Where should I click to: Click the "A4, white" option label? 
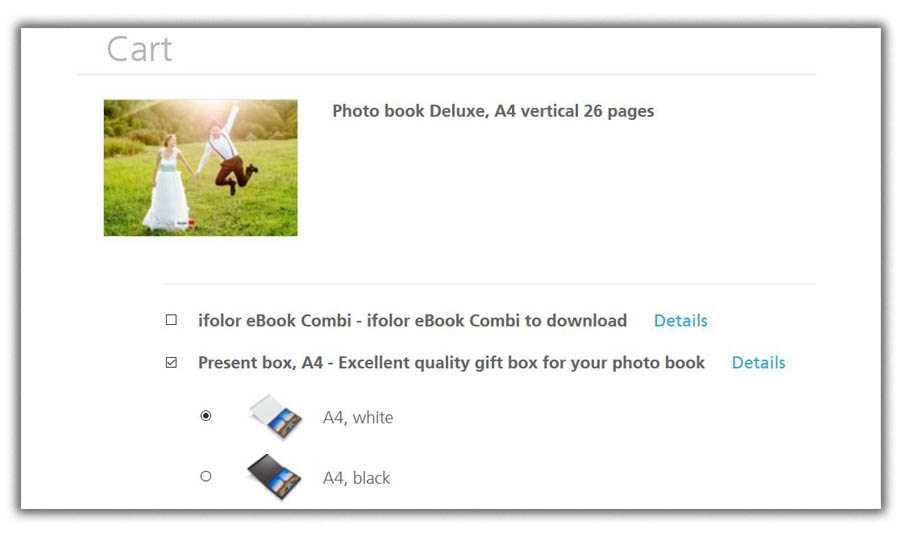358,417
